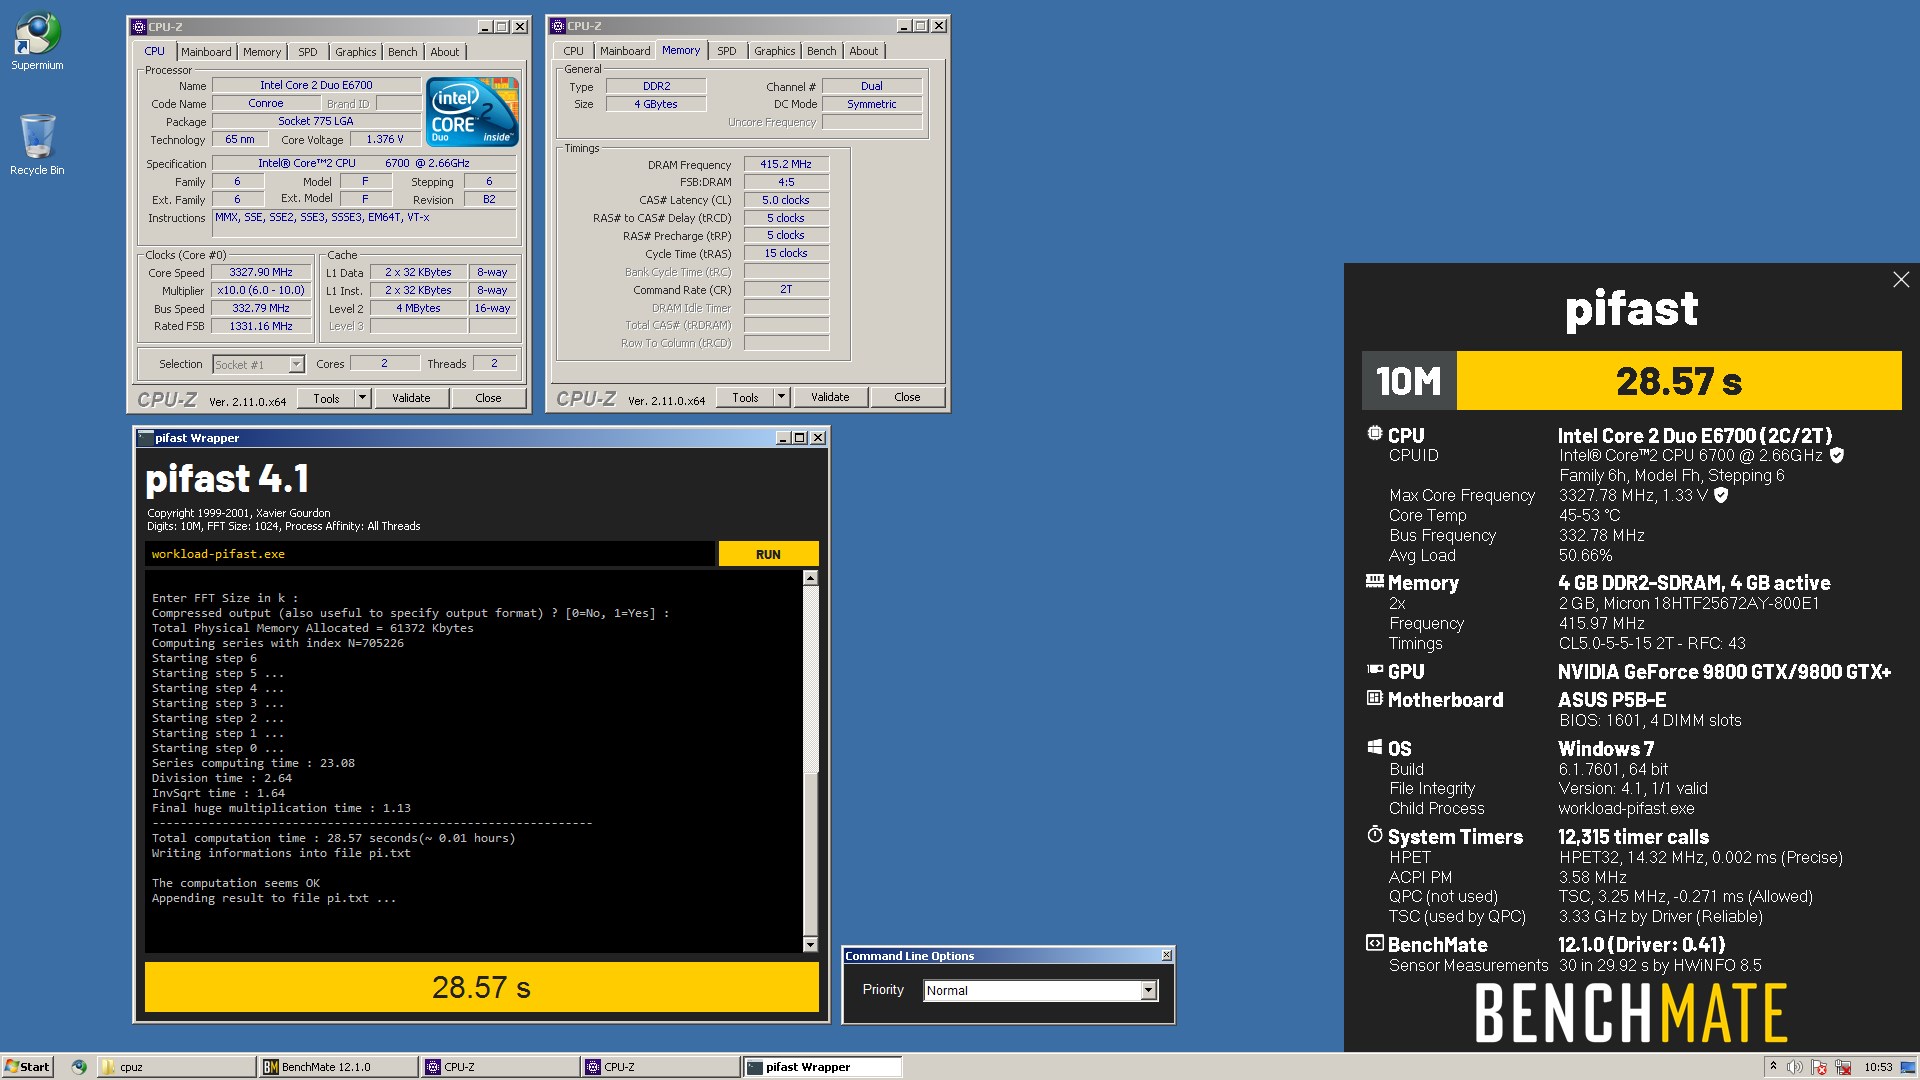Viewport: 1920px width, 1080px height.
Task: Click the network tray icon with red X
Action: 1843,1067
